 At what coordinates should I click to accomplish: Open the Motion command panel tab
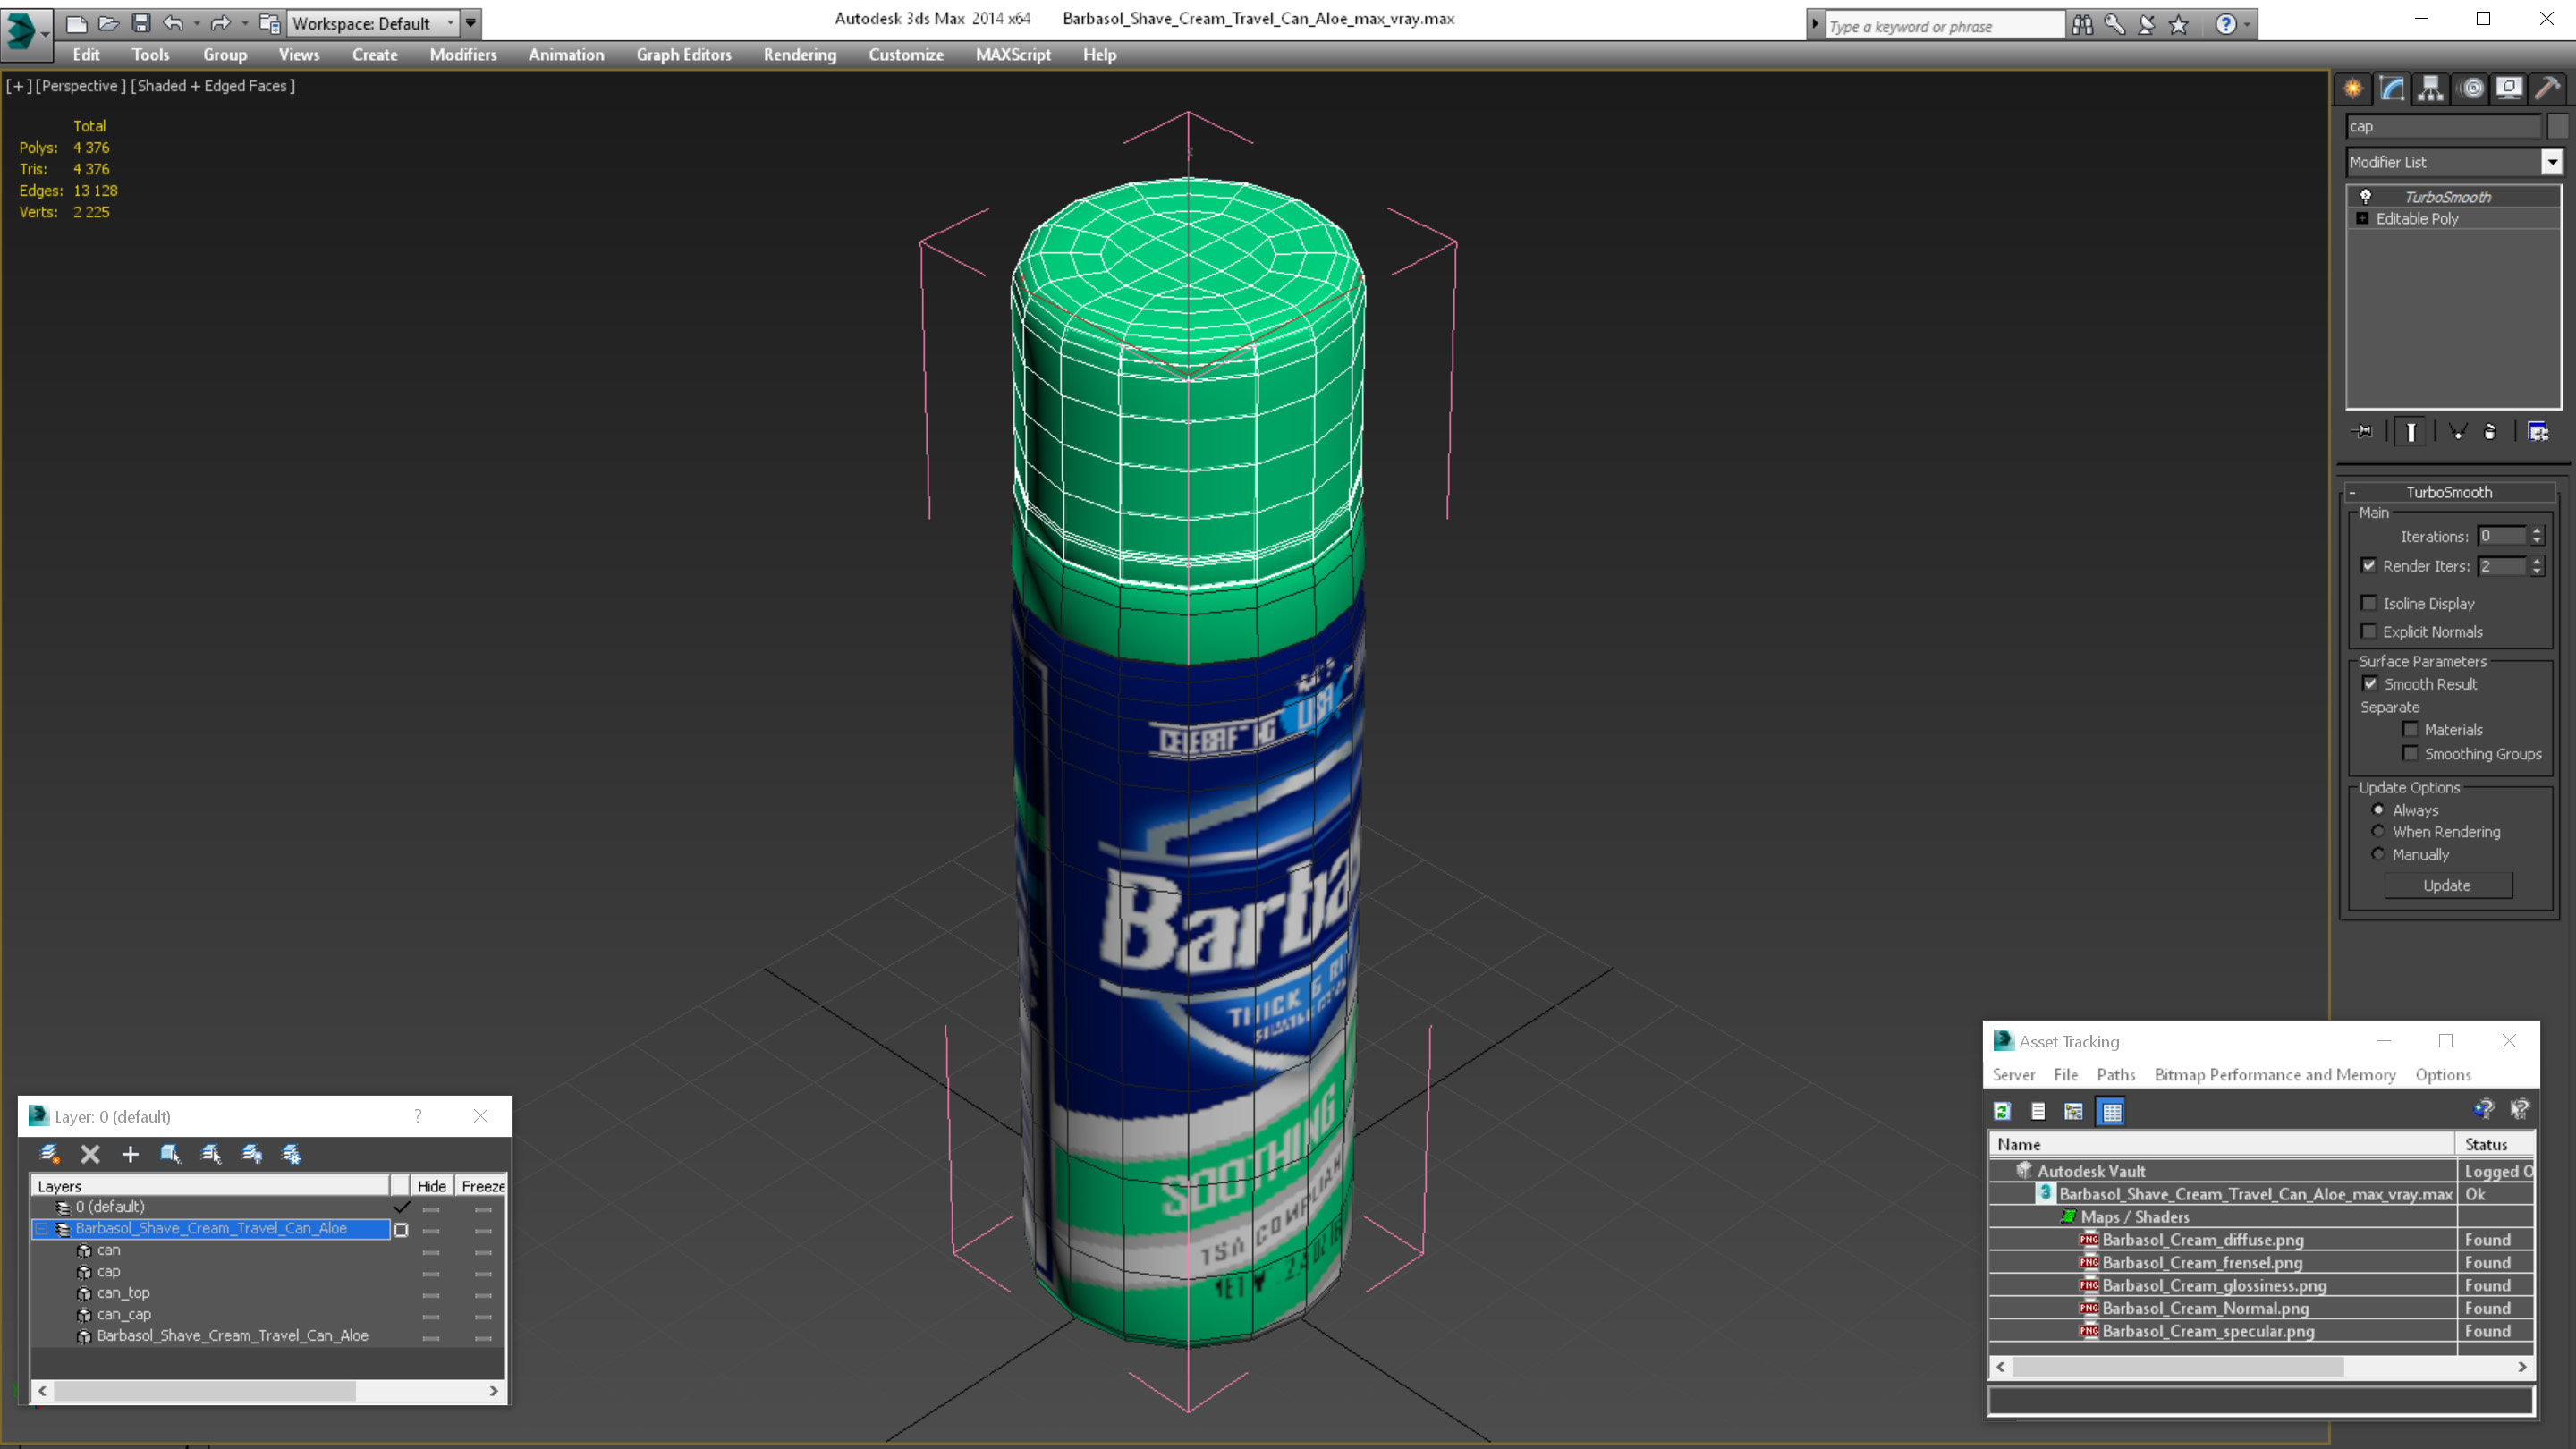(x=2471, y=89)
